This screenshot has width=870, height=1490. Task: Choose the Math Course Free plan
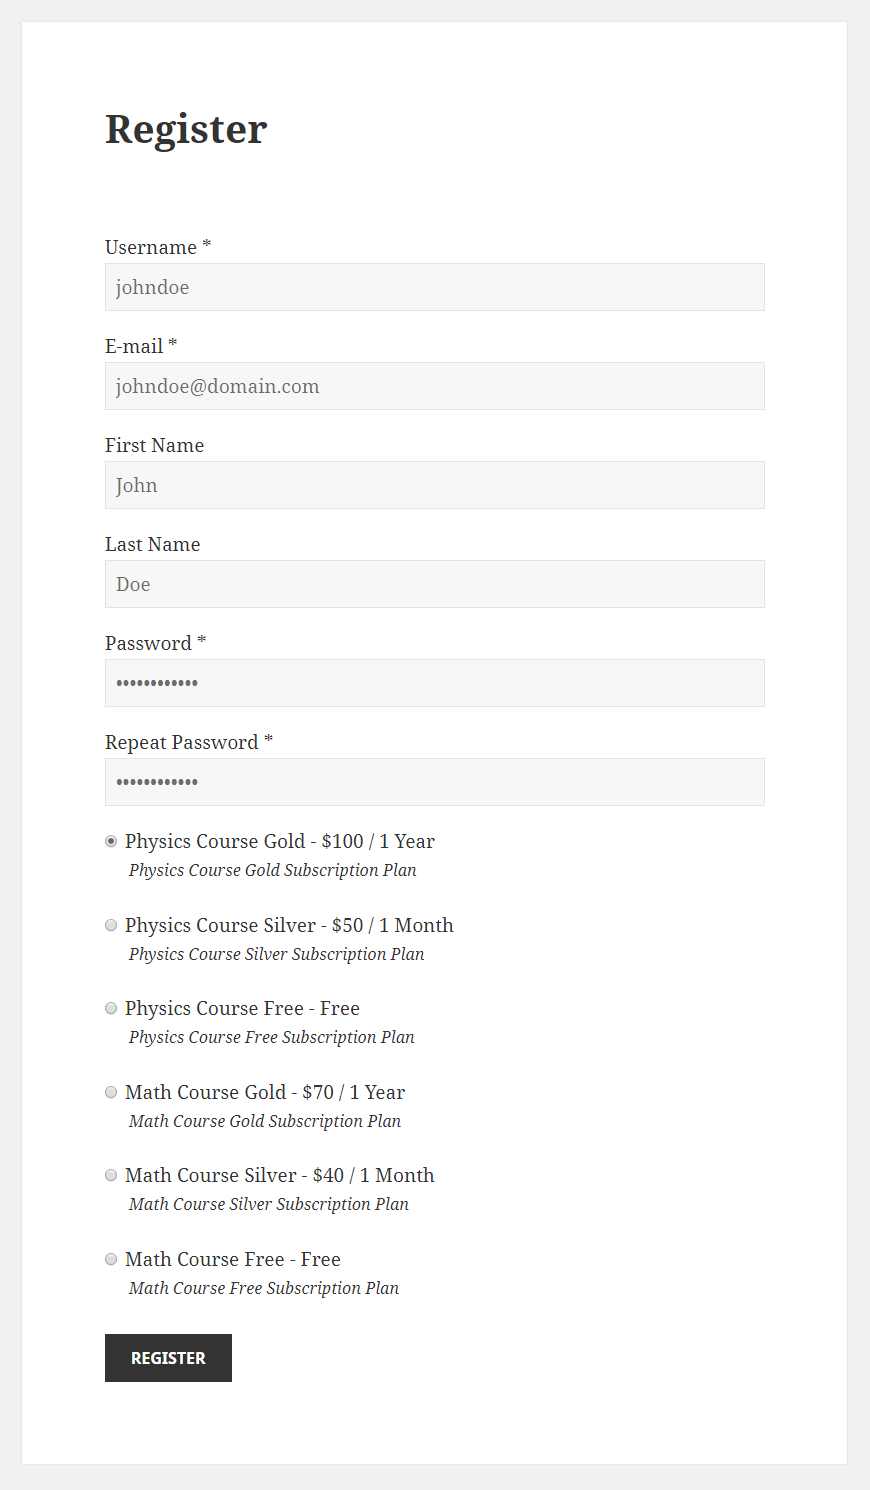[111, 1258]
